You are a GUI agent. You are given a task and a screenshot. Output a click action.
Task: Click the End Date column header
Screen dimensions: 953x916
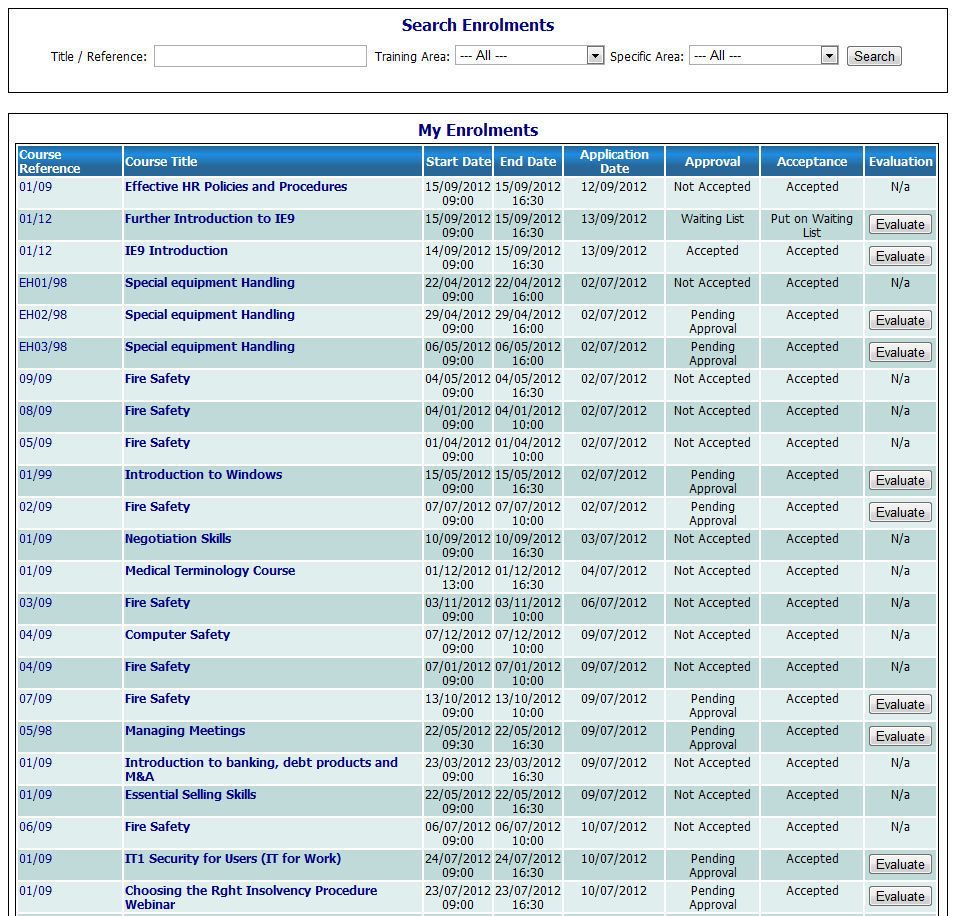(x=528, y=162)
